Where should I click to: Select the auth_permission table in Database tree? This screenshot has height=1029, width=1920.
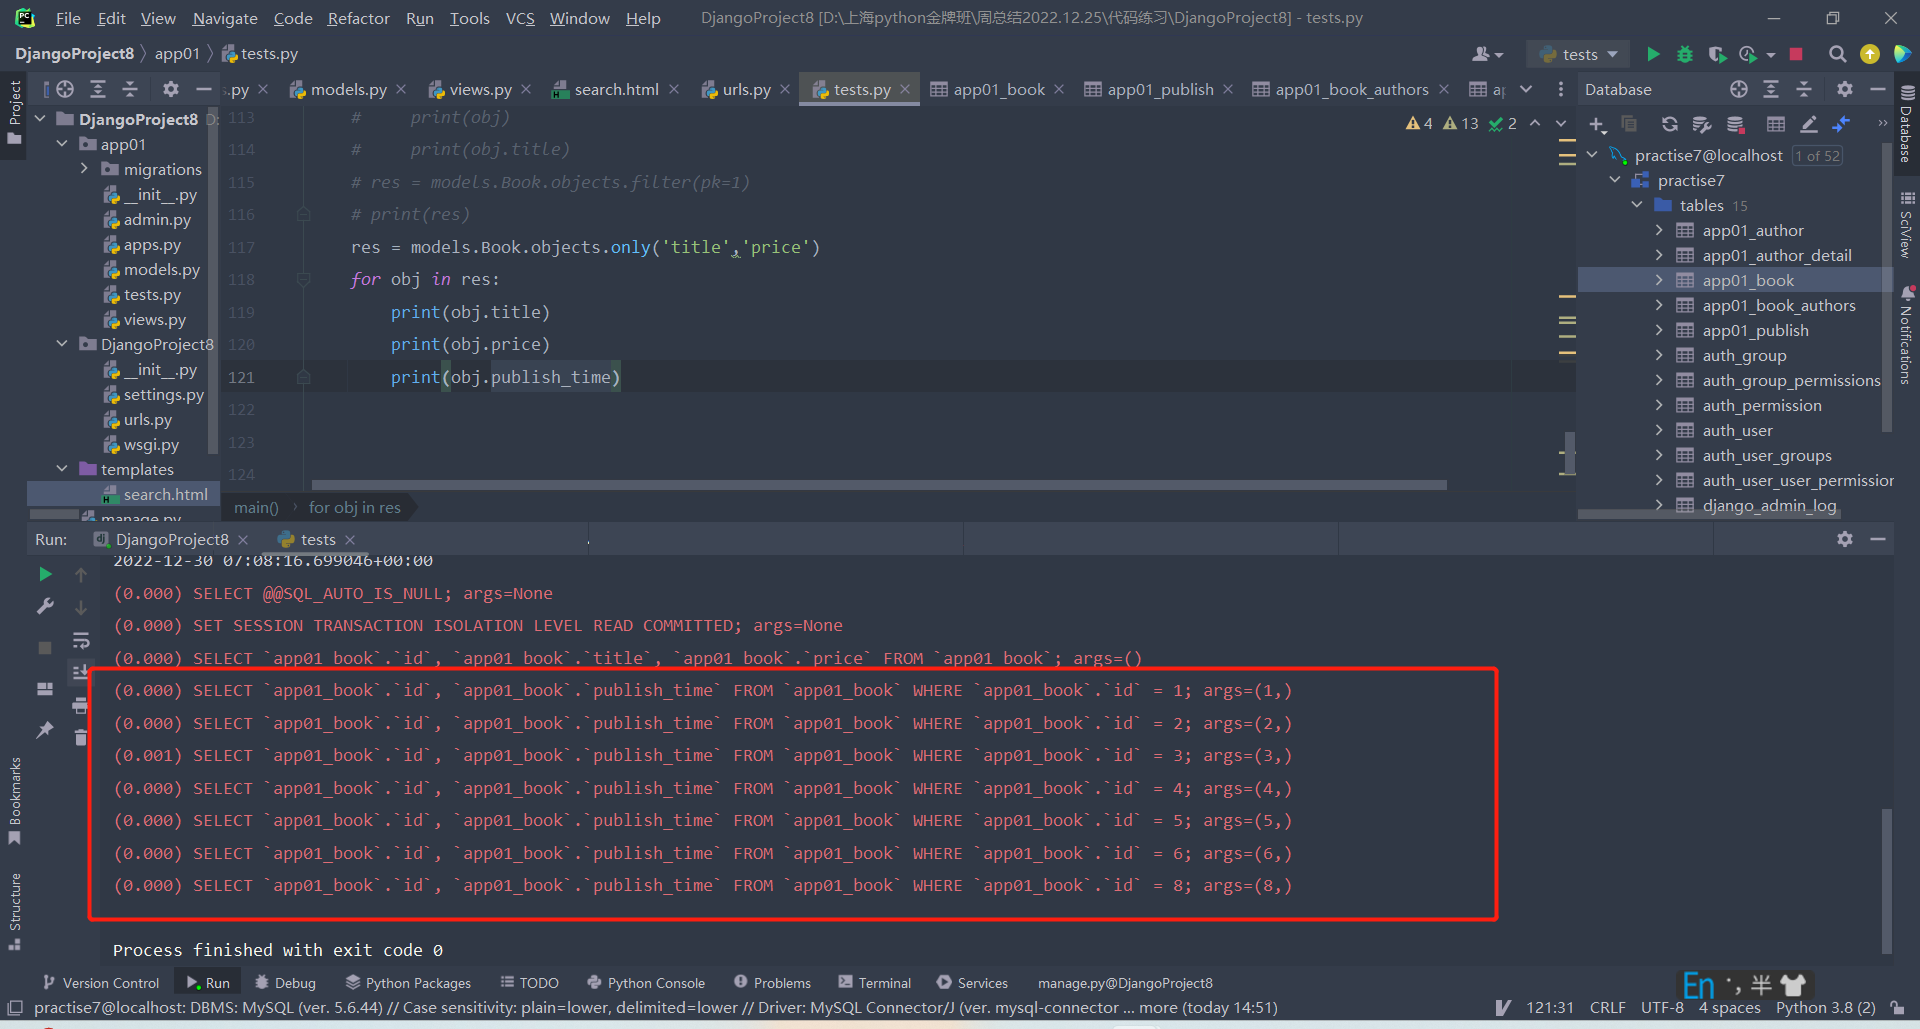click(x=1761, y=405)
